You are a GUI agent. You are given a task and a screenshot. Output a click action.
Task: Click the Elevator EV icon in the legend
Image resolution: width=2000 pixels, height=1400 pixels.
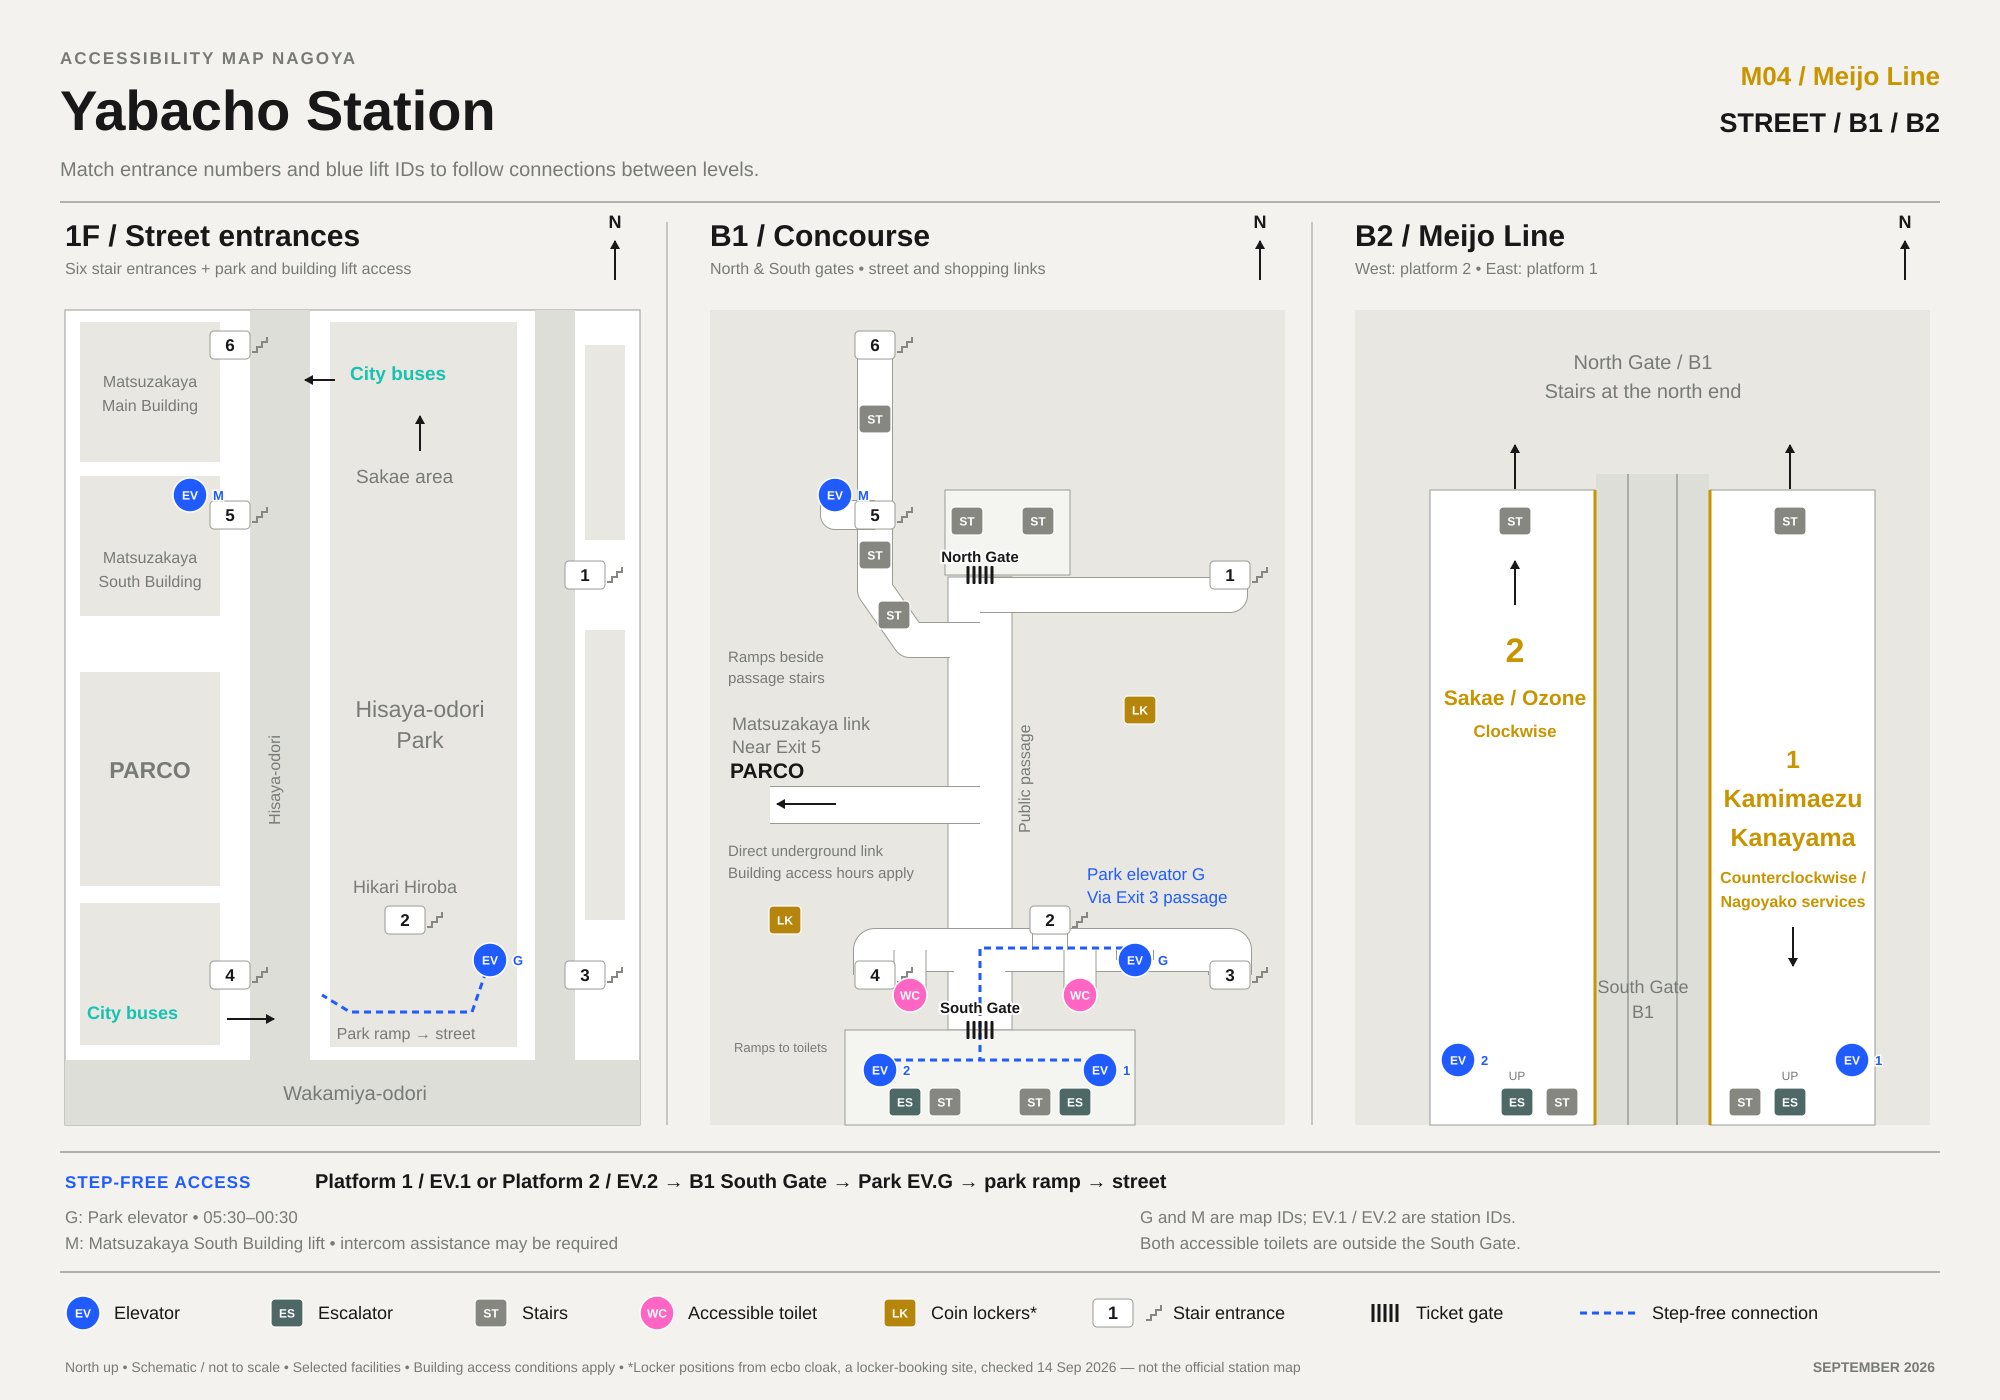pyautogui.click(x=83, y=1313)
